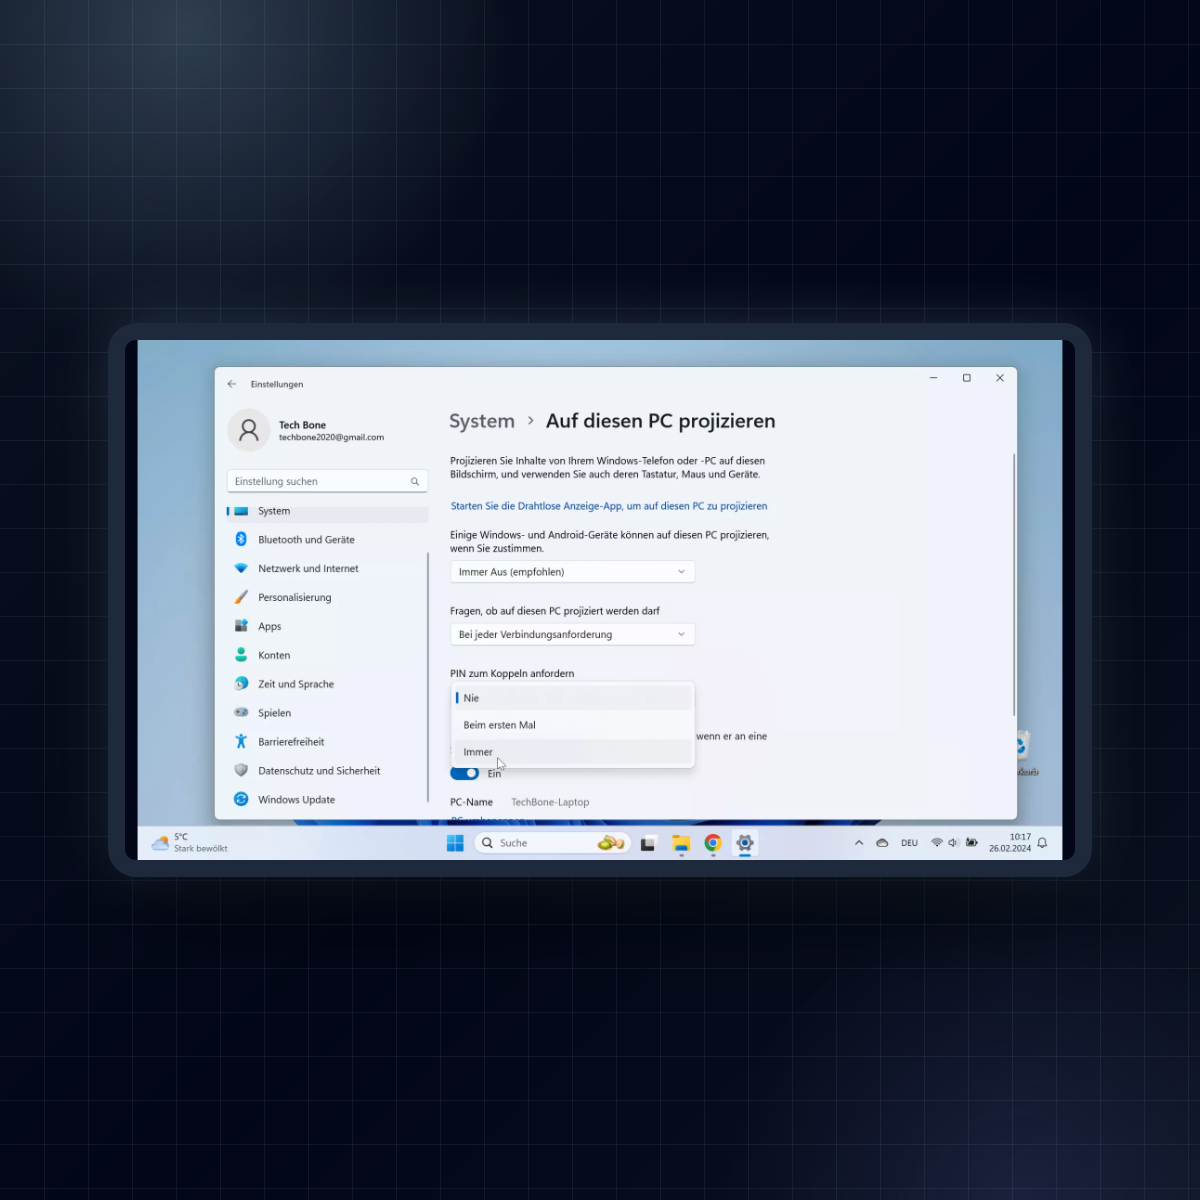Open the weather widget on the taskbar
The width and height of the screenshot is (1200, 1200).
click(190, 843)
